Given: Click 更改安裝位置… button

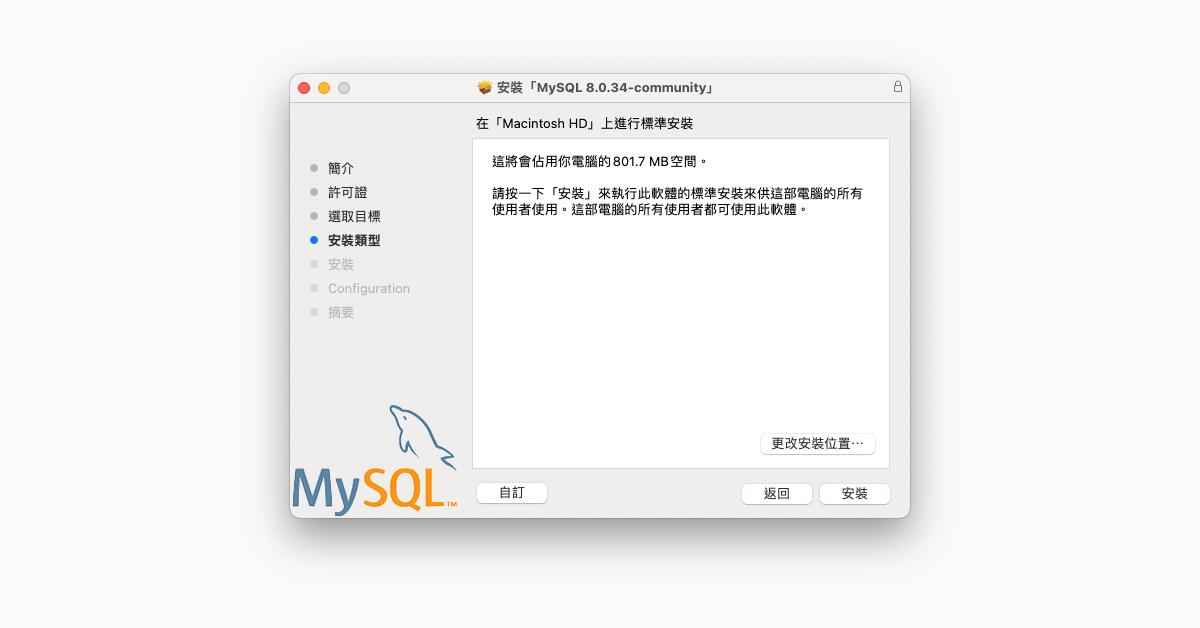Looking at the screenshot, I should [817, 443].
